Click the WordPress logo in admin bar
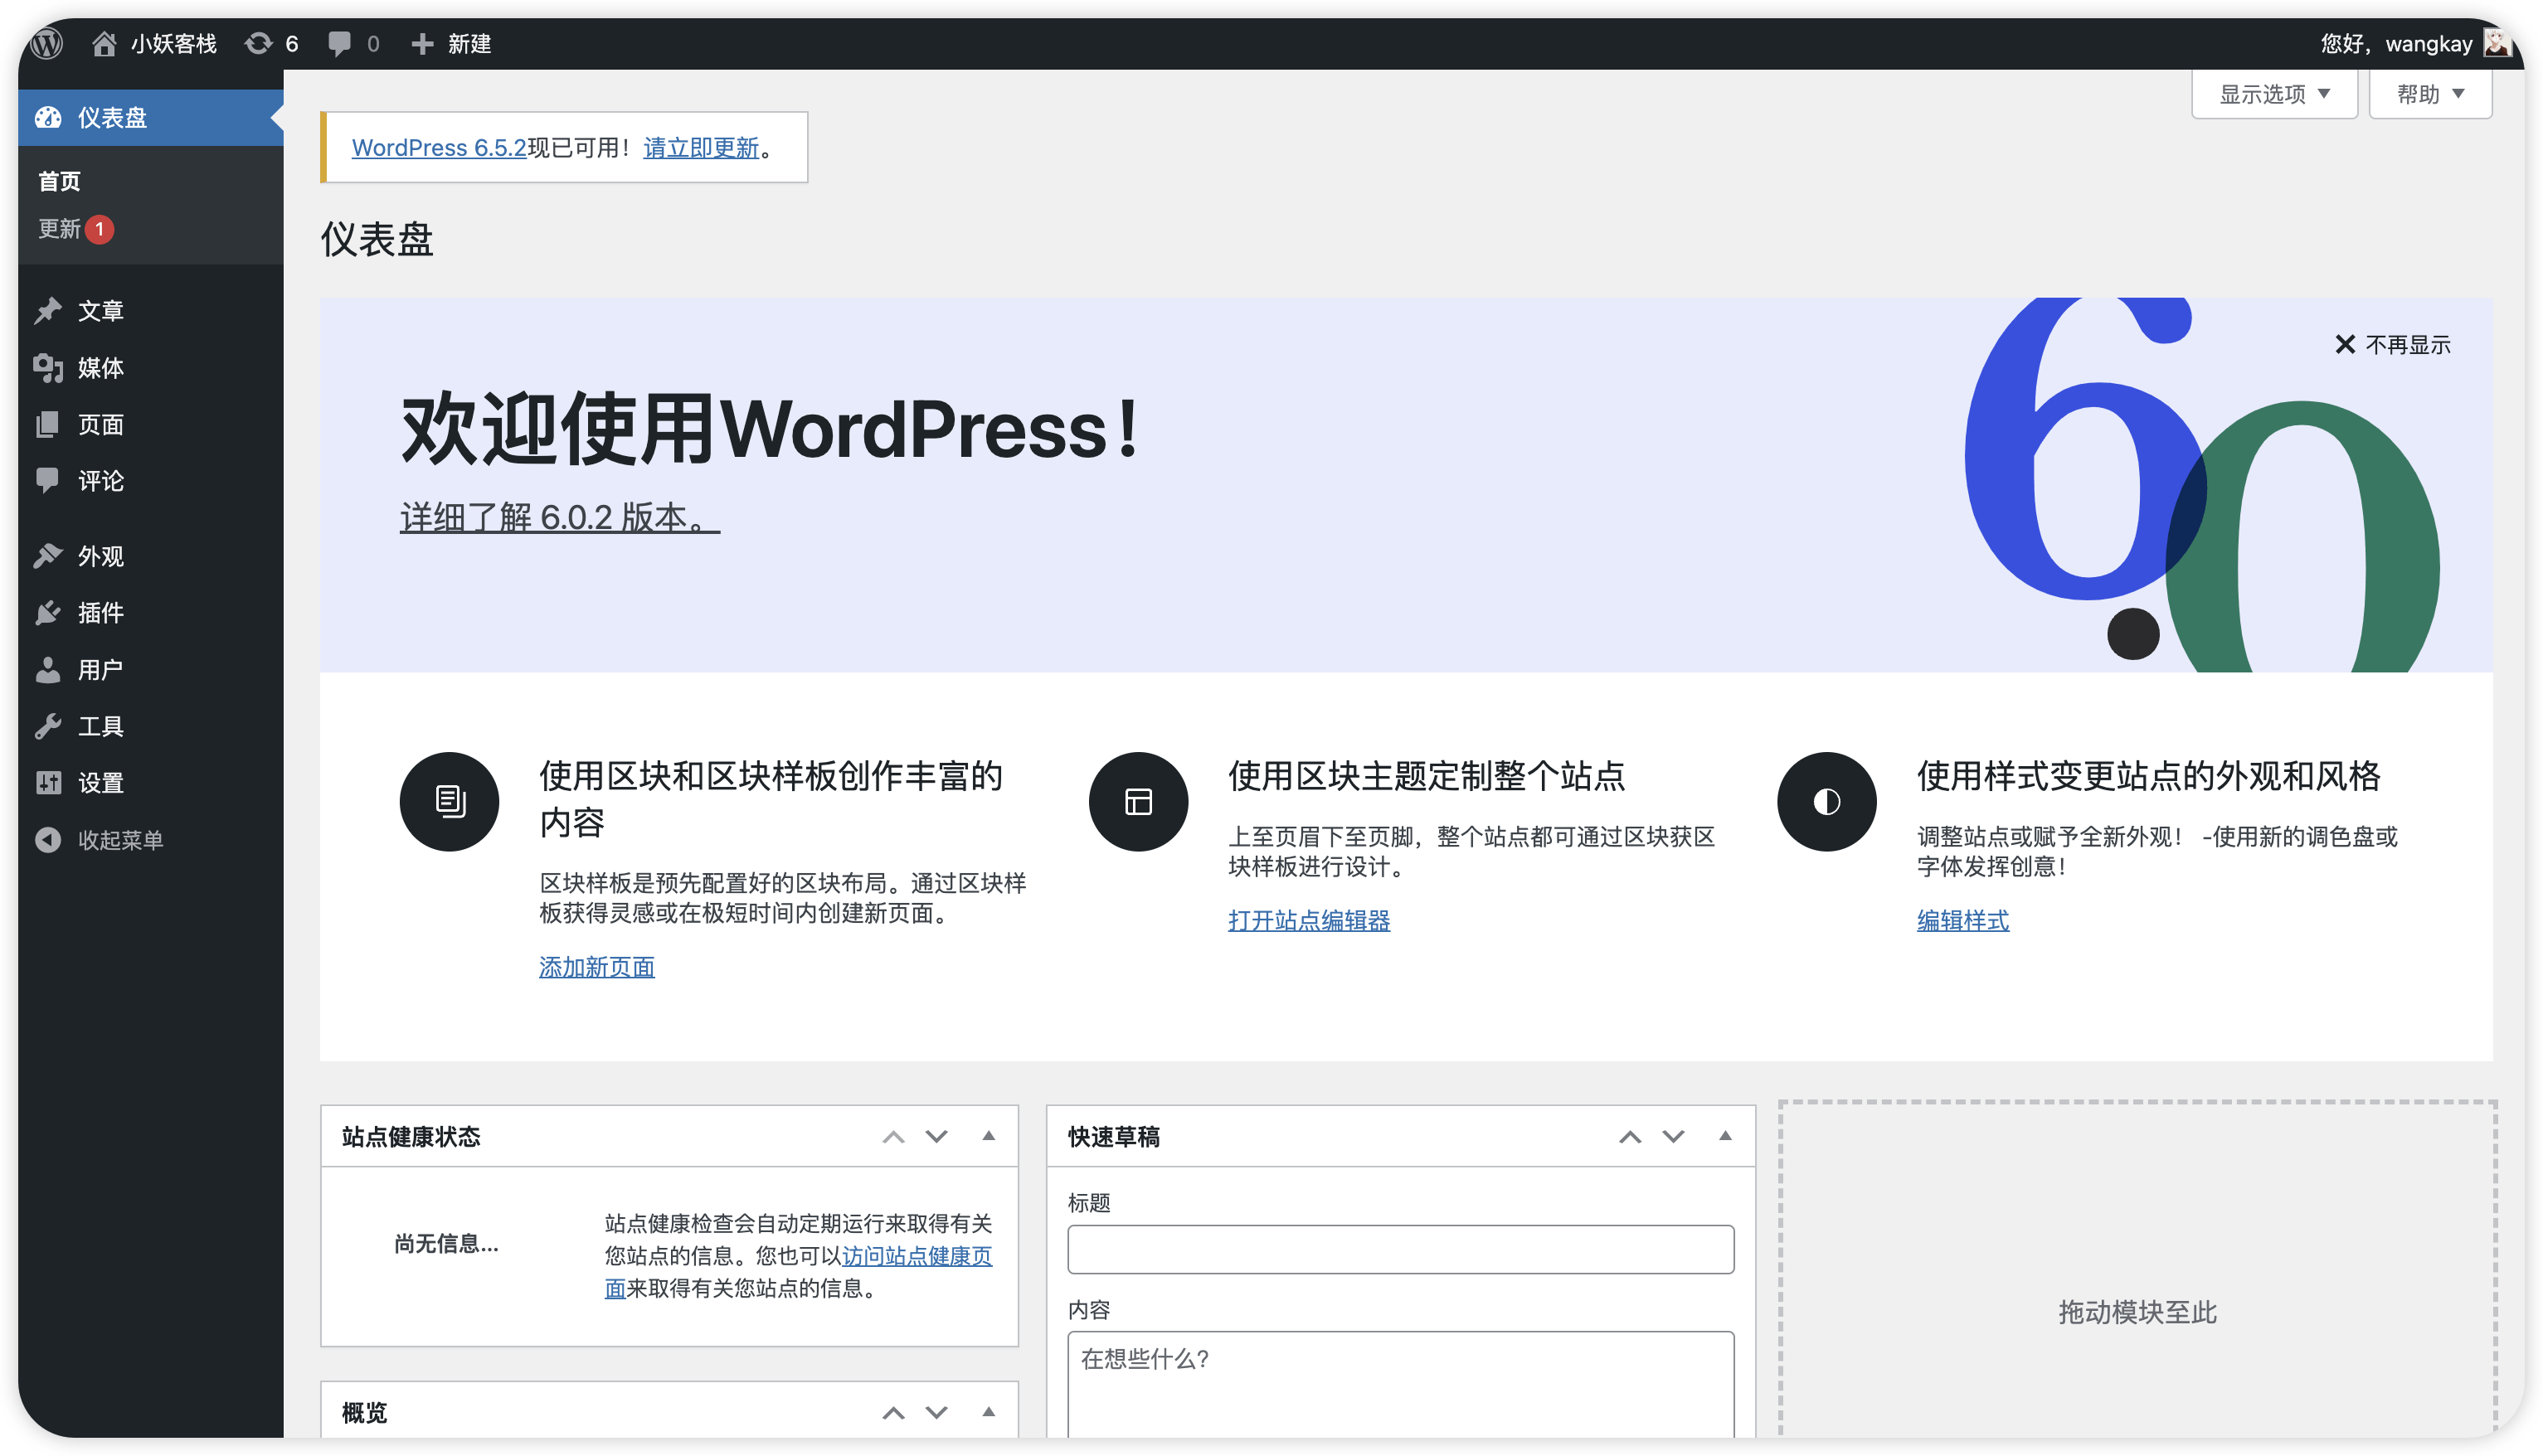 (47, 43)
